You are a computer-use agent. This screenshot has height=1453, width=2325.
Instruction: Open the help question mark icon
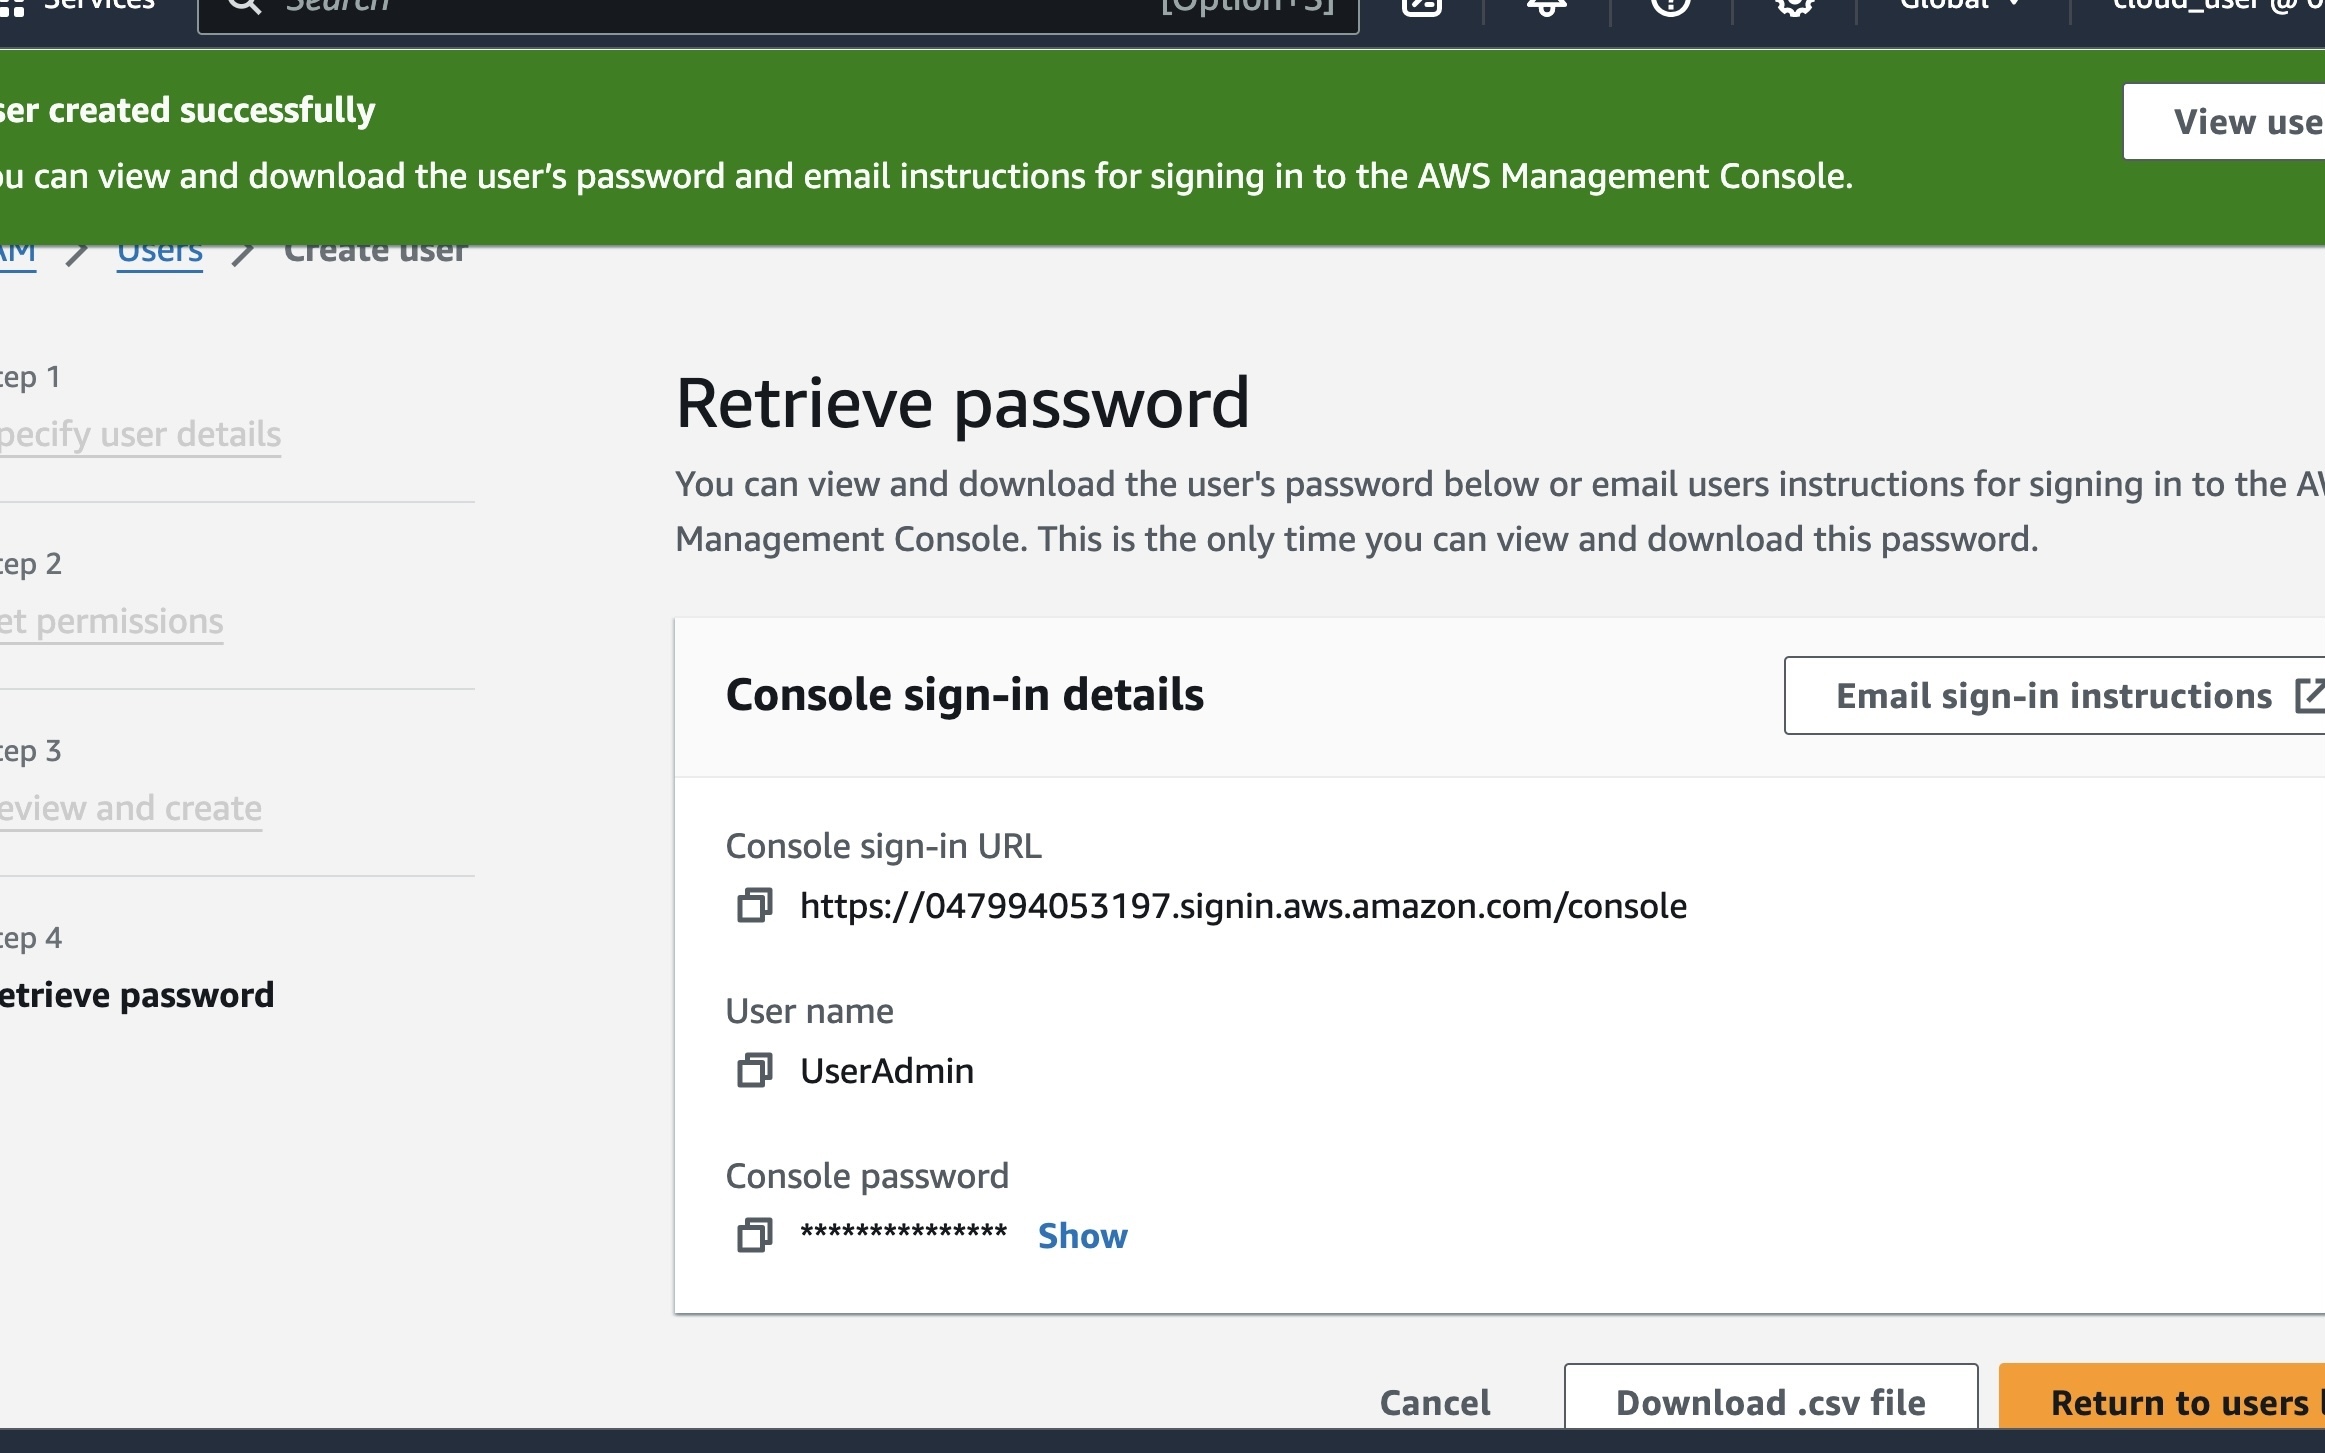click(x=1670, y=6)
